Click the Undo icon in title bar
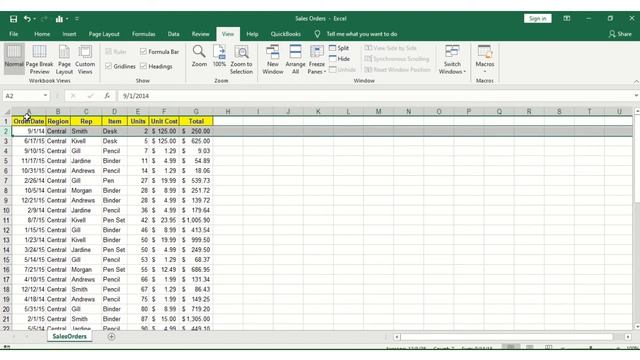640x360 pixels. click(27, 19)
